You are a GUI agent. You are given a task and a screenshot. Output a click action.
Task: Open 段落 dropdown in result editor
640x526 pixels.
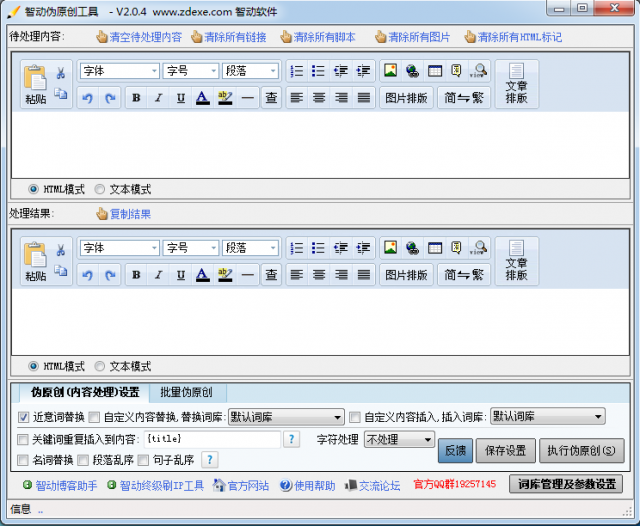250,248
